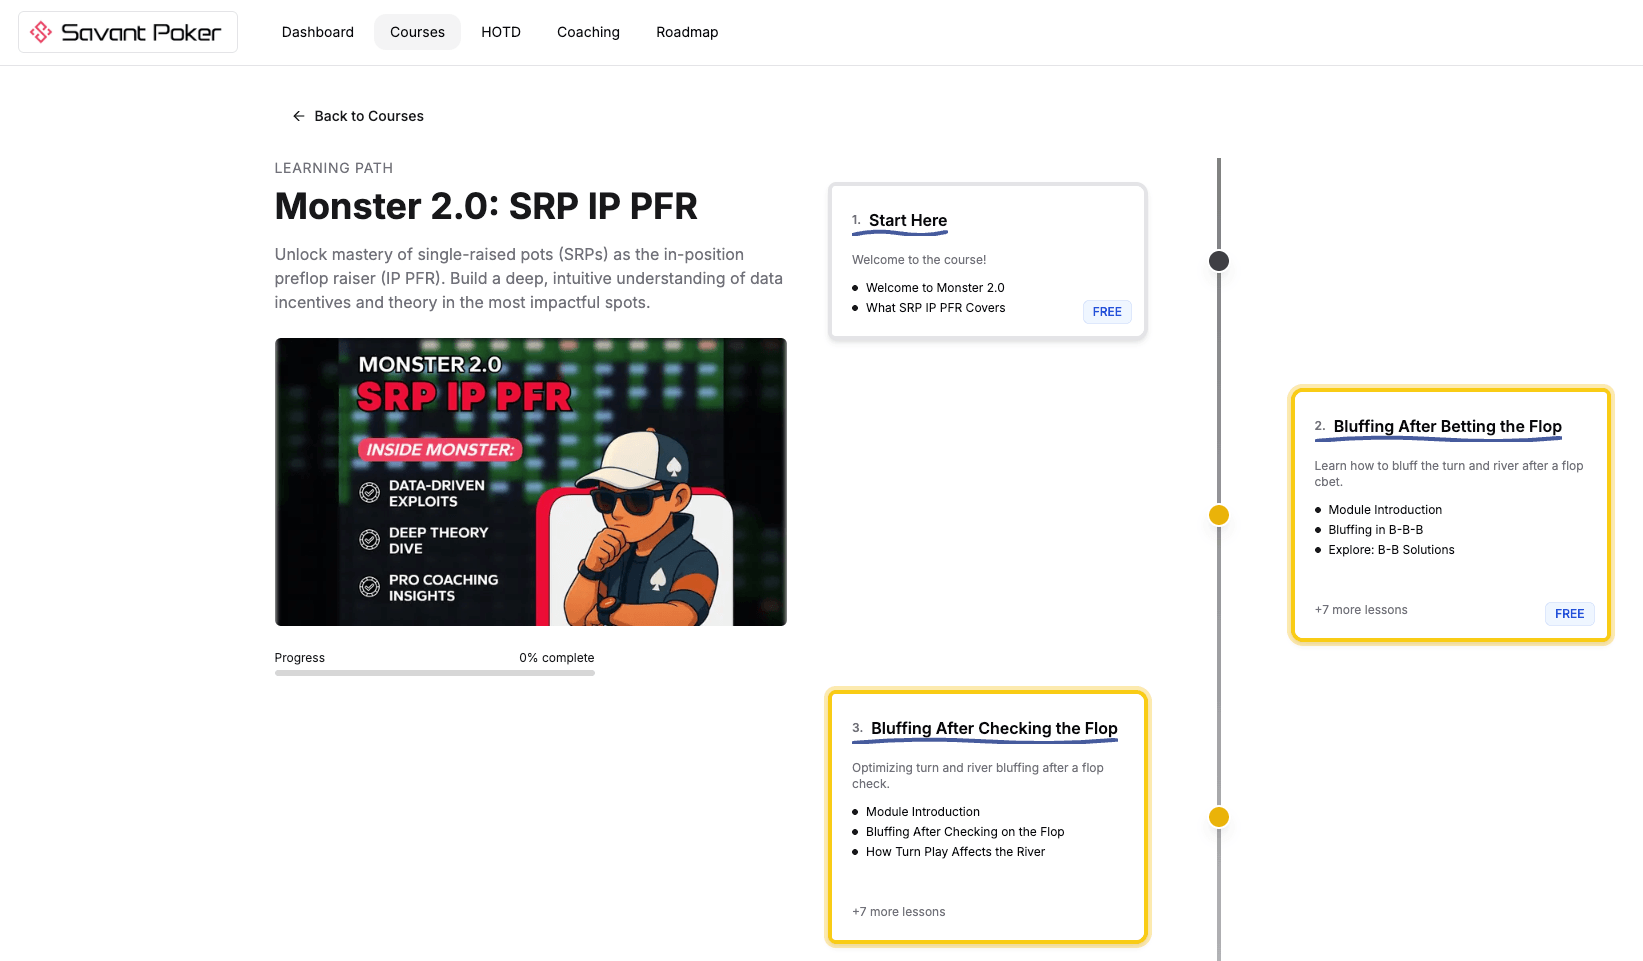Click the Savant Poker logo

[x=127, y=32]
